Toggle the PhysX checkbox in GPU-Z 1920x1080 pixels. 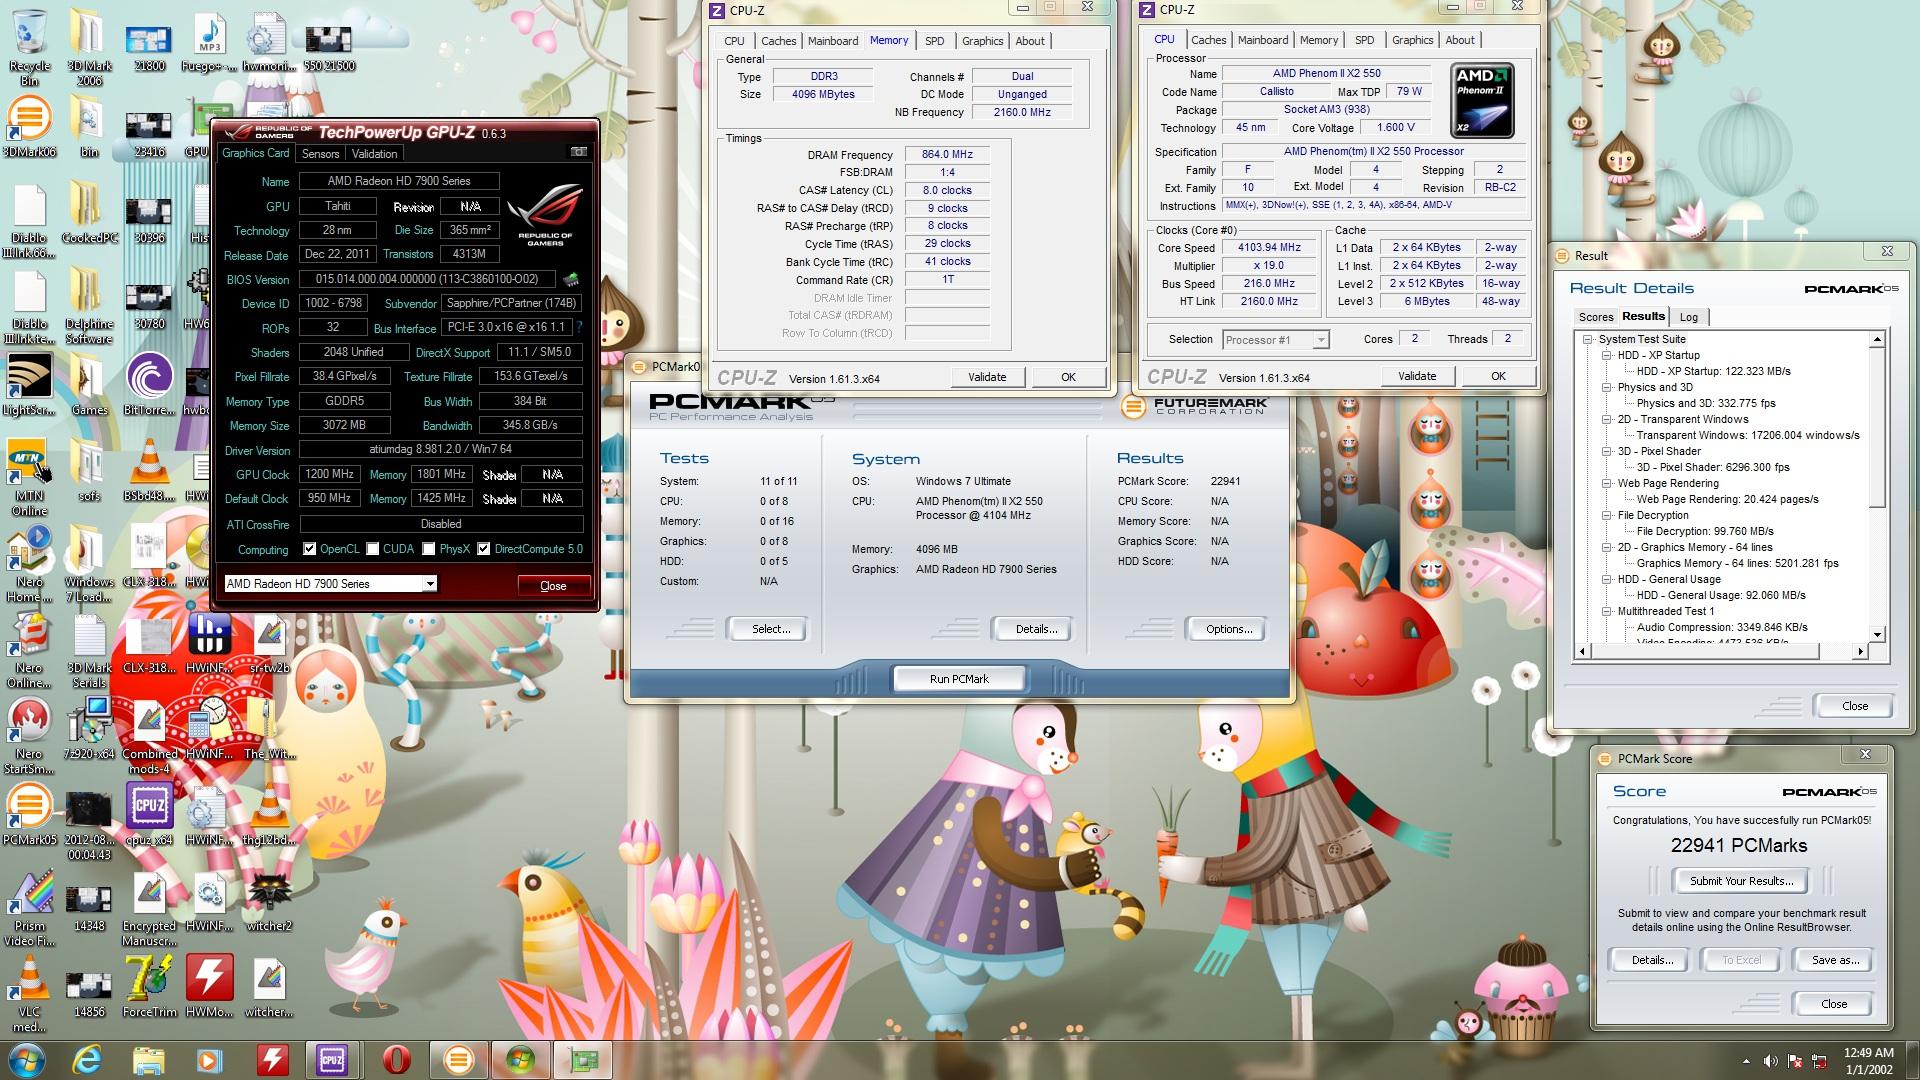coord(429,549)
